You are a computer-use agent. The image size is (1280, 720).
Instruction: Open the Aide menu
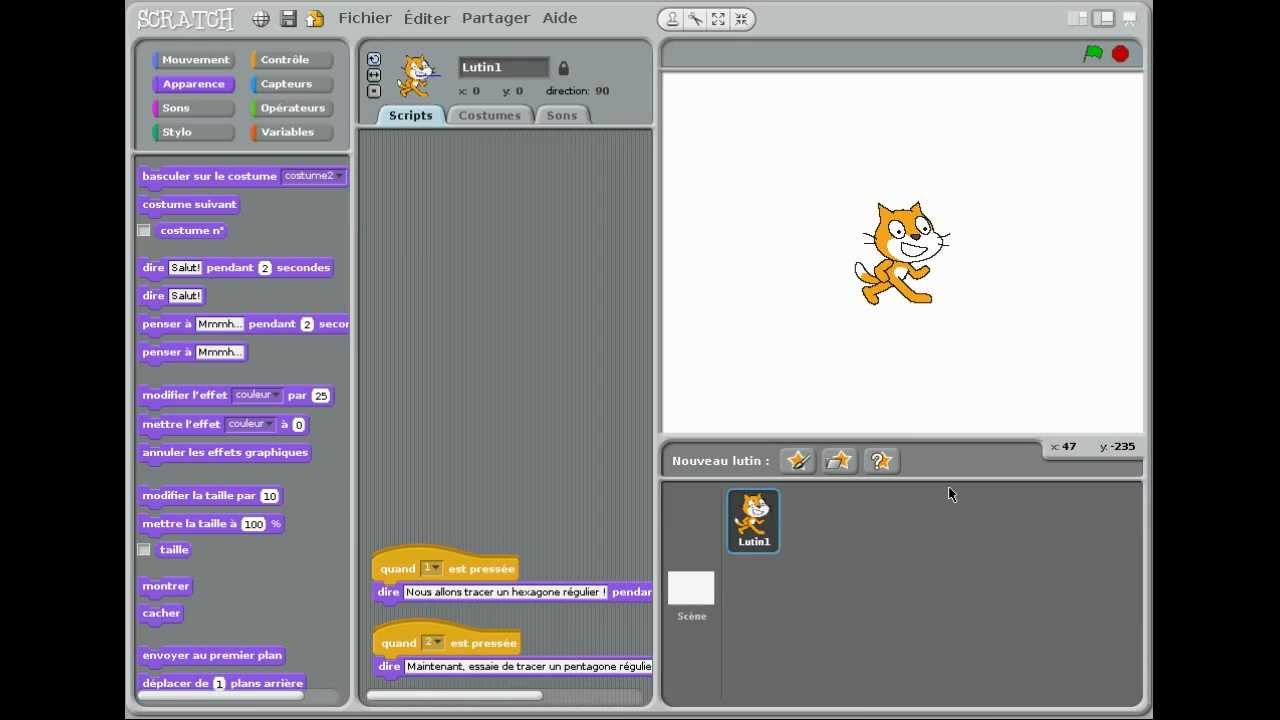[x=560, y=18]
